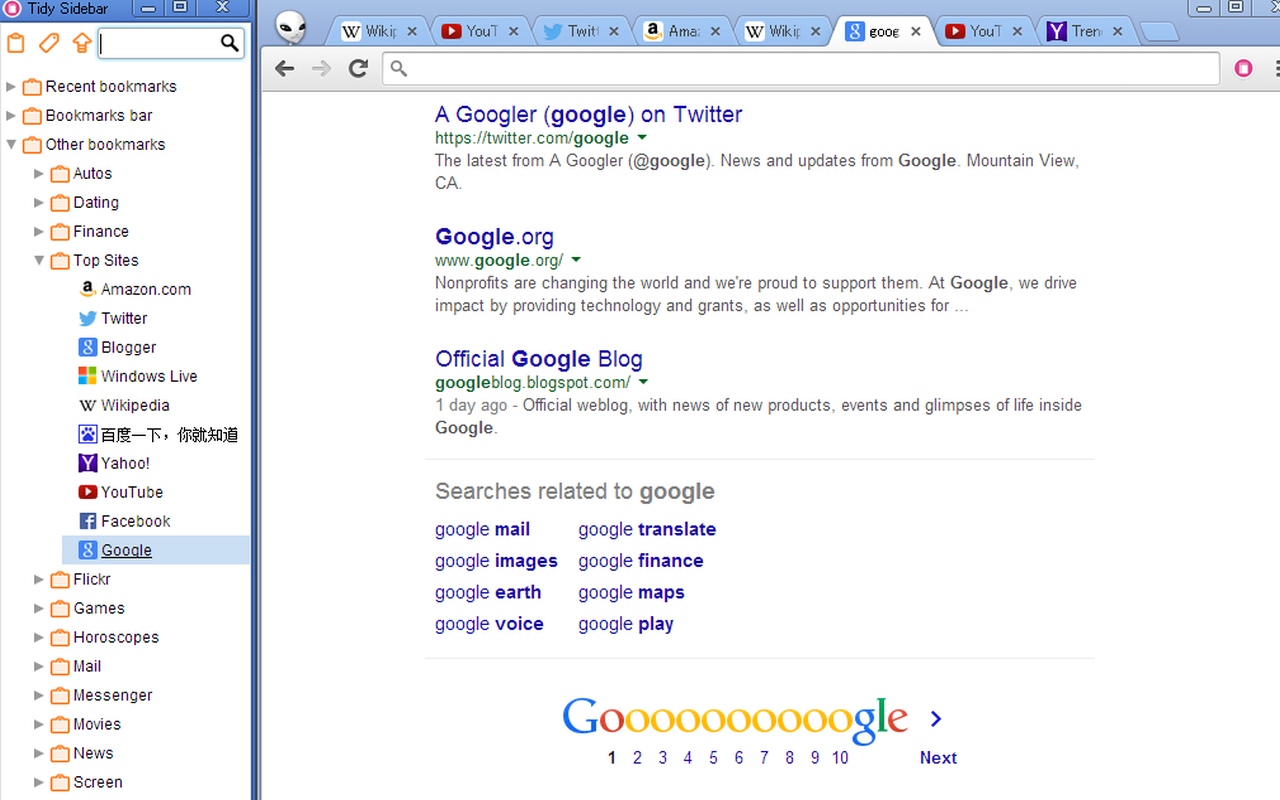
Task: Open the Google.org search result
Action: pos(494,237)
